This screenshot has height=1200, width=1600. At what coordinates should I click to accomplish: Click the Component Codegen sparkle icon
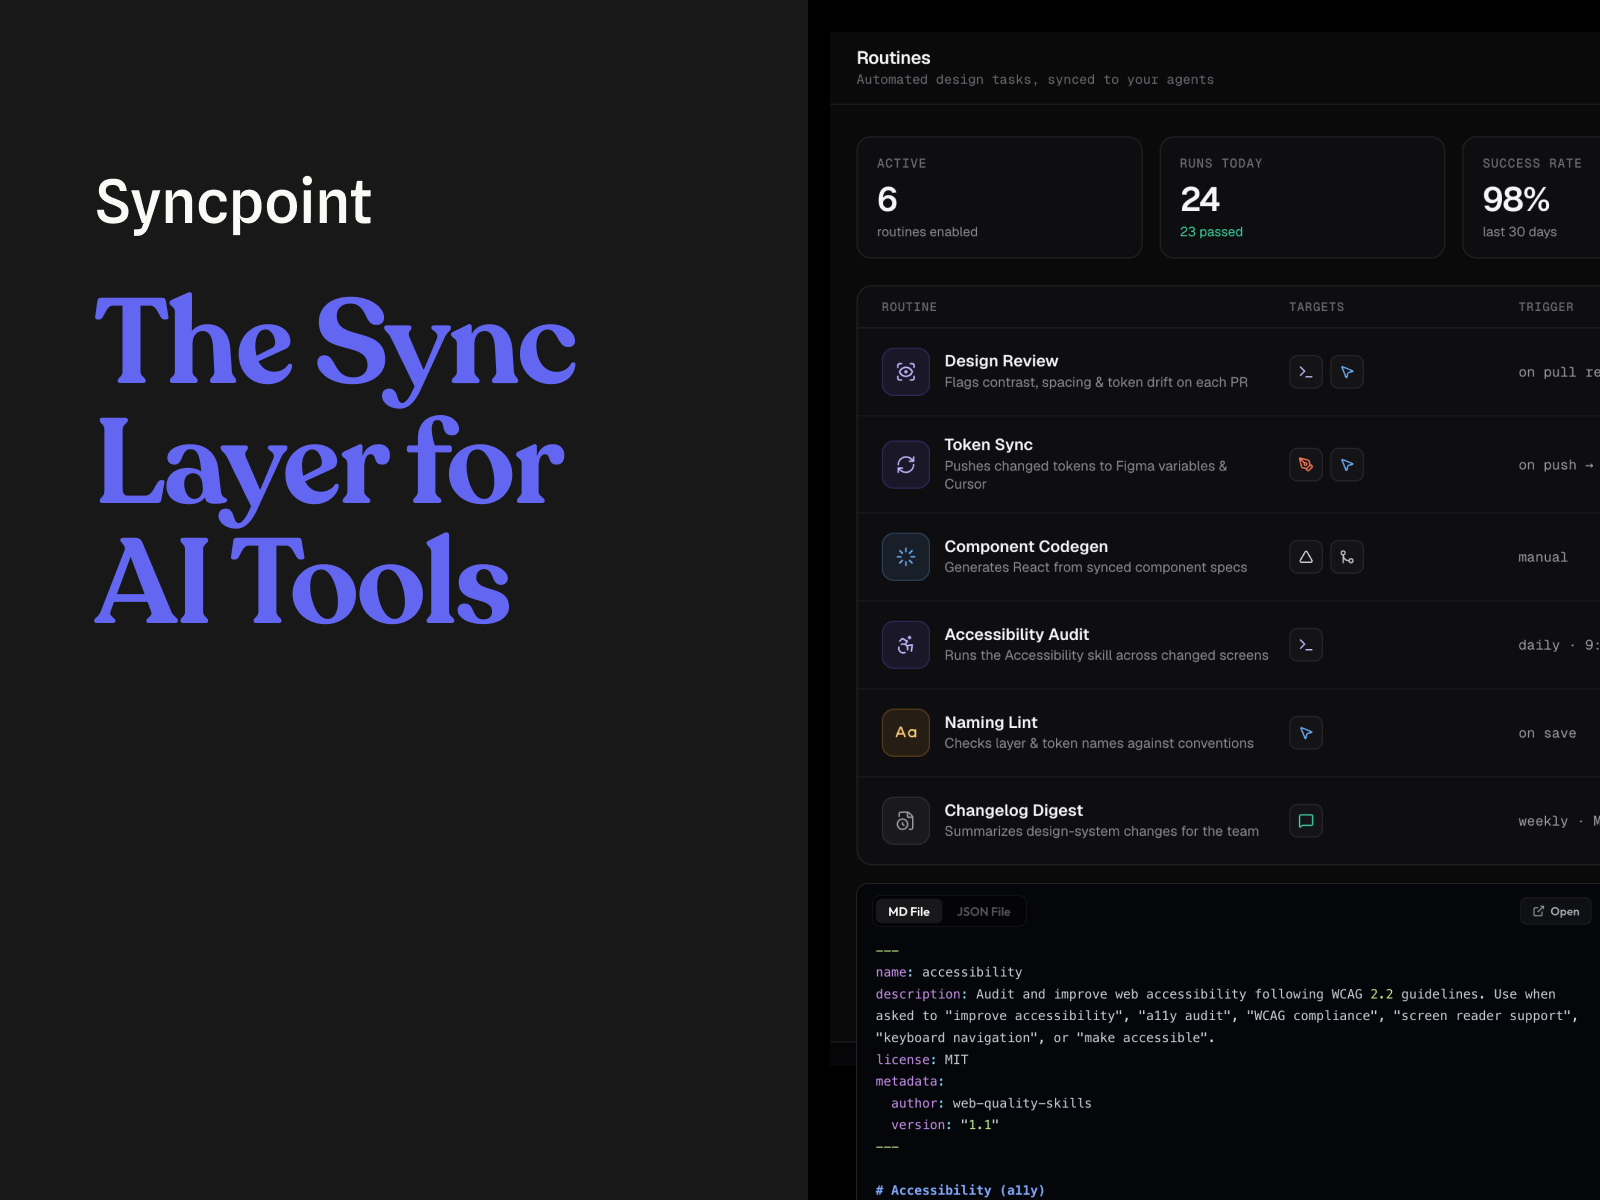[905, 557]
